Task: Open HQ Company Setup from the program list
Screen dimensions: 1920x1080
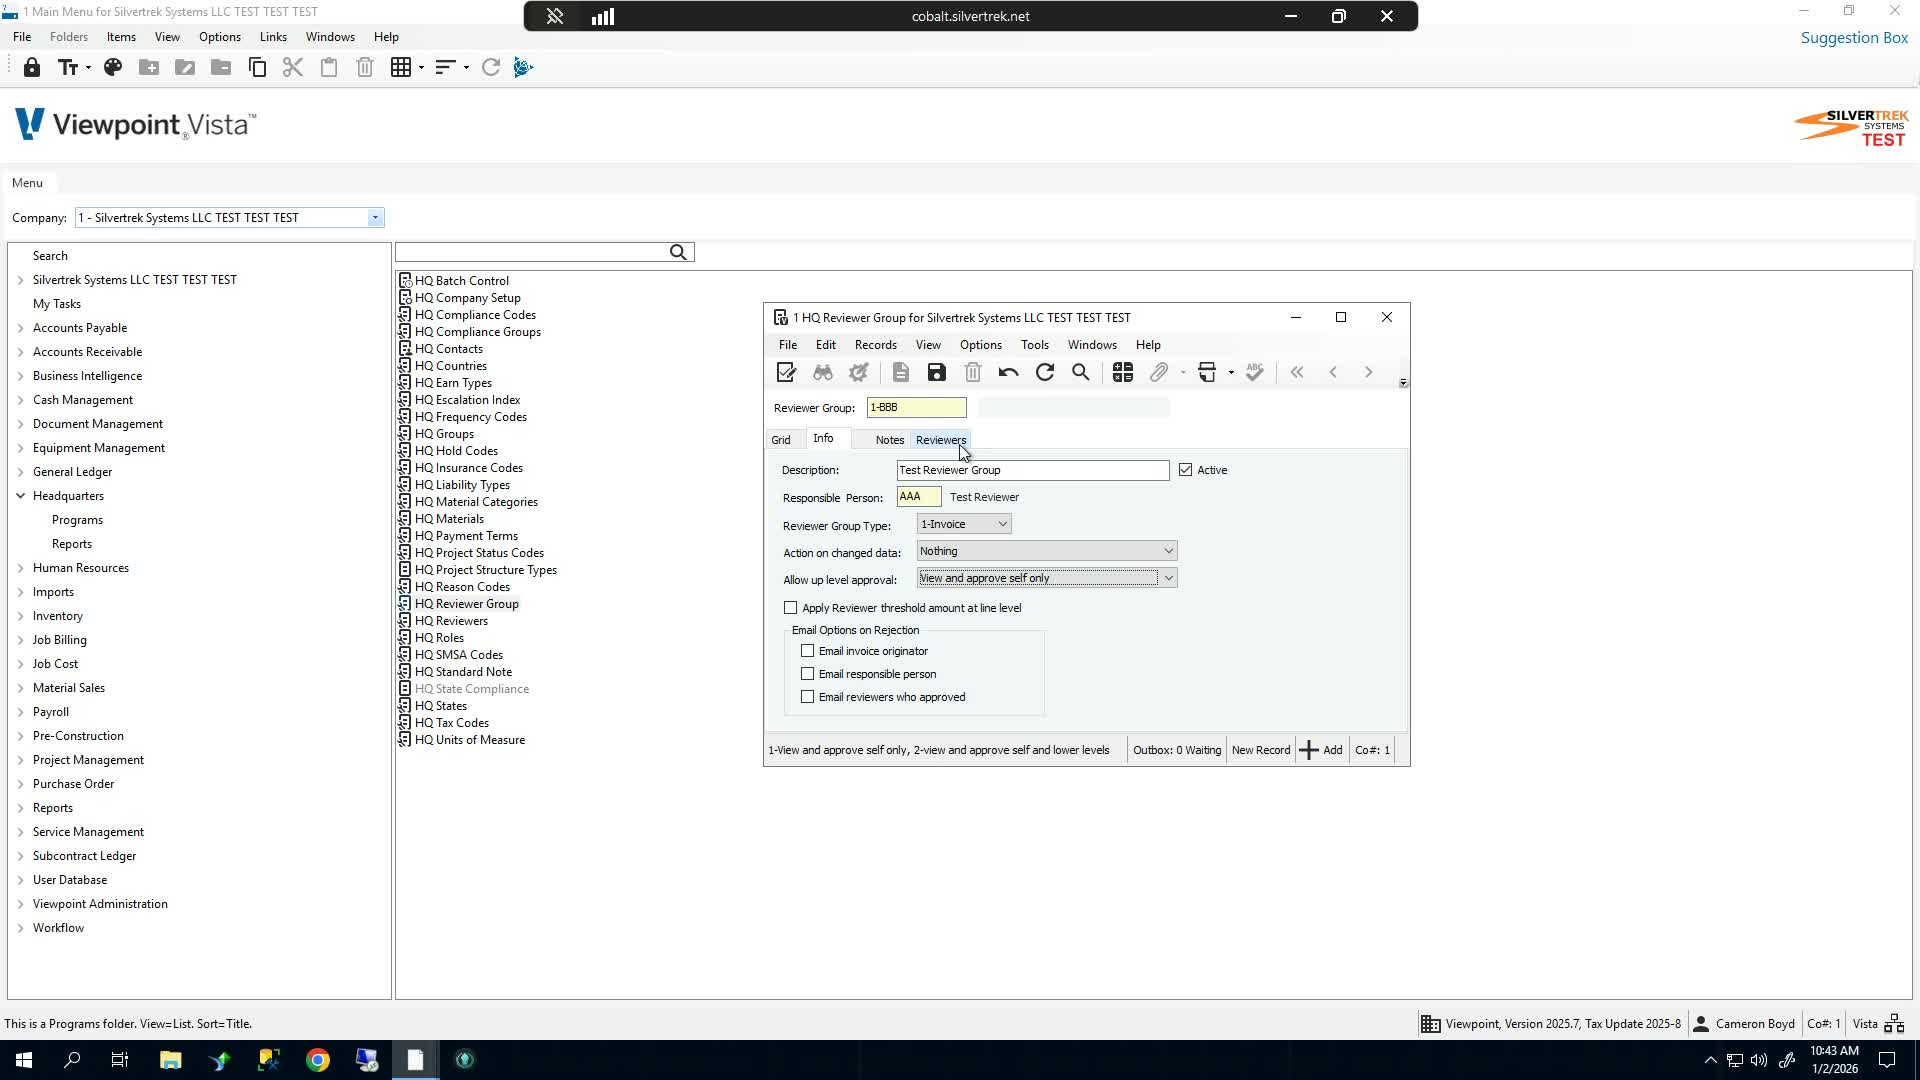Action: pos(467,298)
